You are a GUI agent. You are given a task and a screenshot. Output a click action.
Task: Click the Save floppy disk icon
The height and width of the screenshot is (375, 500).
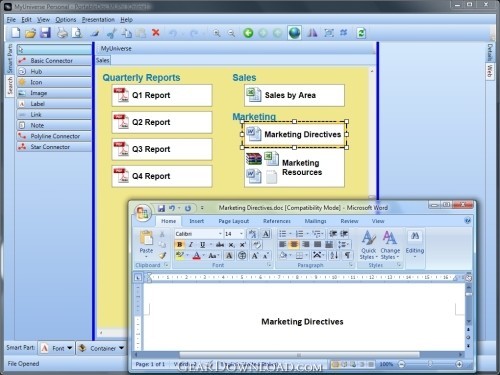pyautogui.click(x=46, y=33)
